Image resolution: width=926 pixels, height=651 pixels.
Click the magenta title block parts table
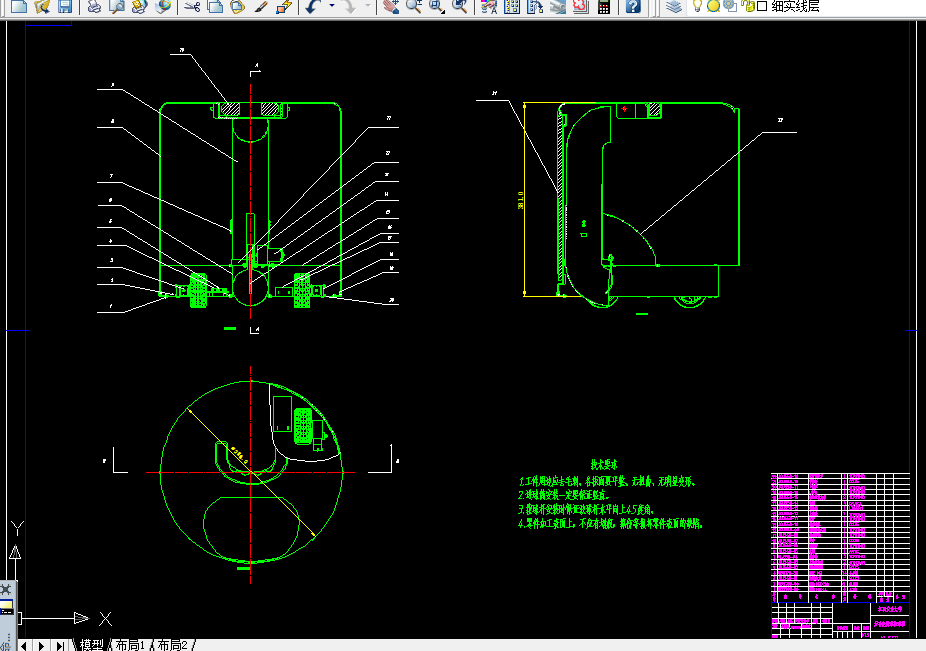[840, 537]
